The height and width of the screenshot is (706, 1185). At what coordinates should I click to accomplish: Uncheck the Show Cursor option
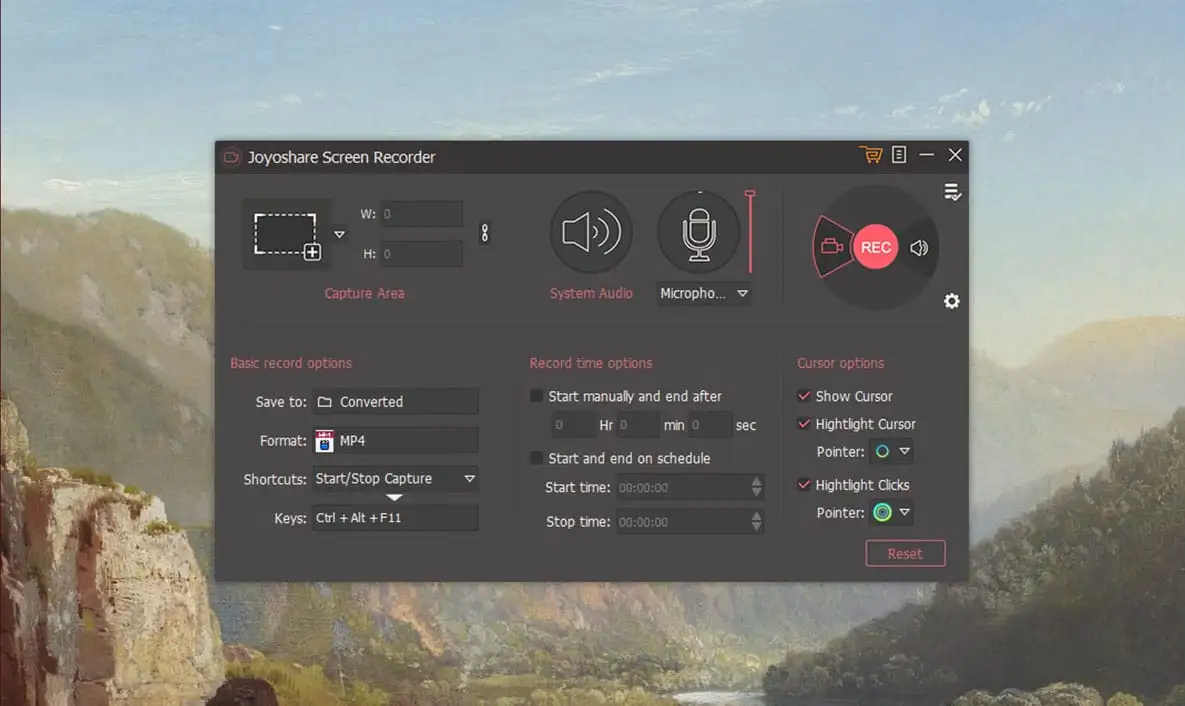pos(804,396)
